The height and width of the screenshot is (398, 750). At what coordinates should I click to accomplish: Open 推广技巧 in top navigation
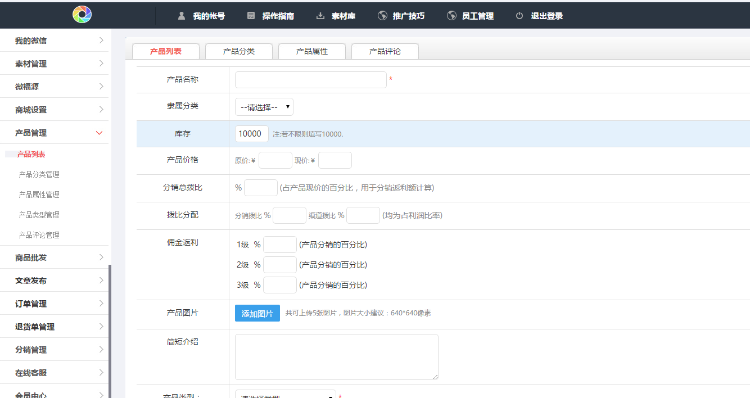tap(408, 16)
